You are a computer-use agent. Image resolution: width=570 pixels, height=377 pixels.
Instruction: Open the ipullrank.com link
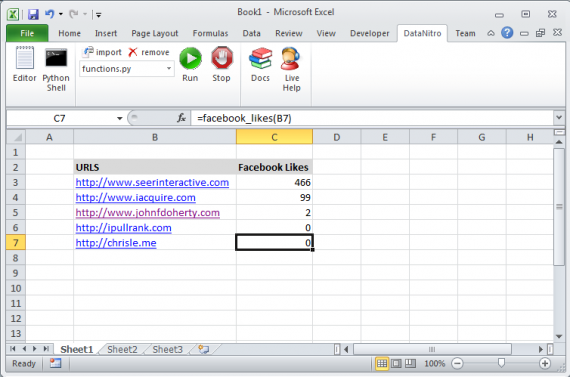point(124,228)
